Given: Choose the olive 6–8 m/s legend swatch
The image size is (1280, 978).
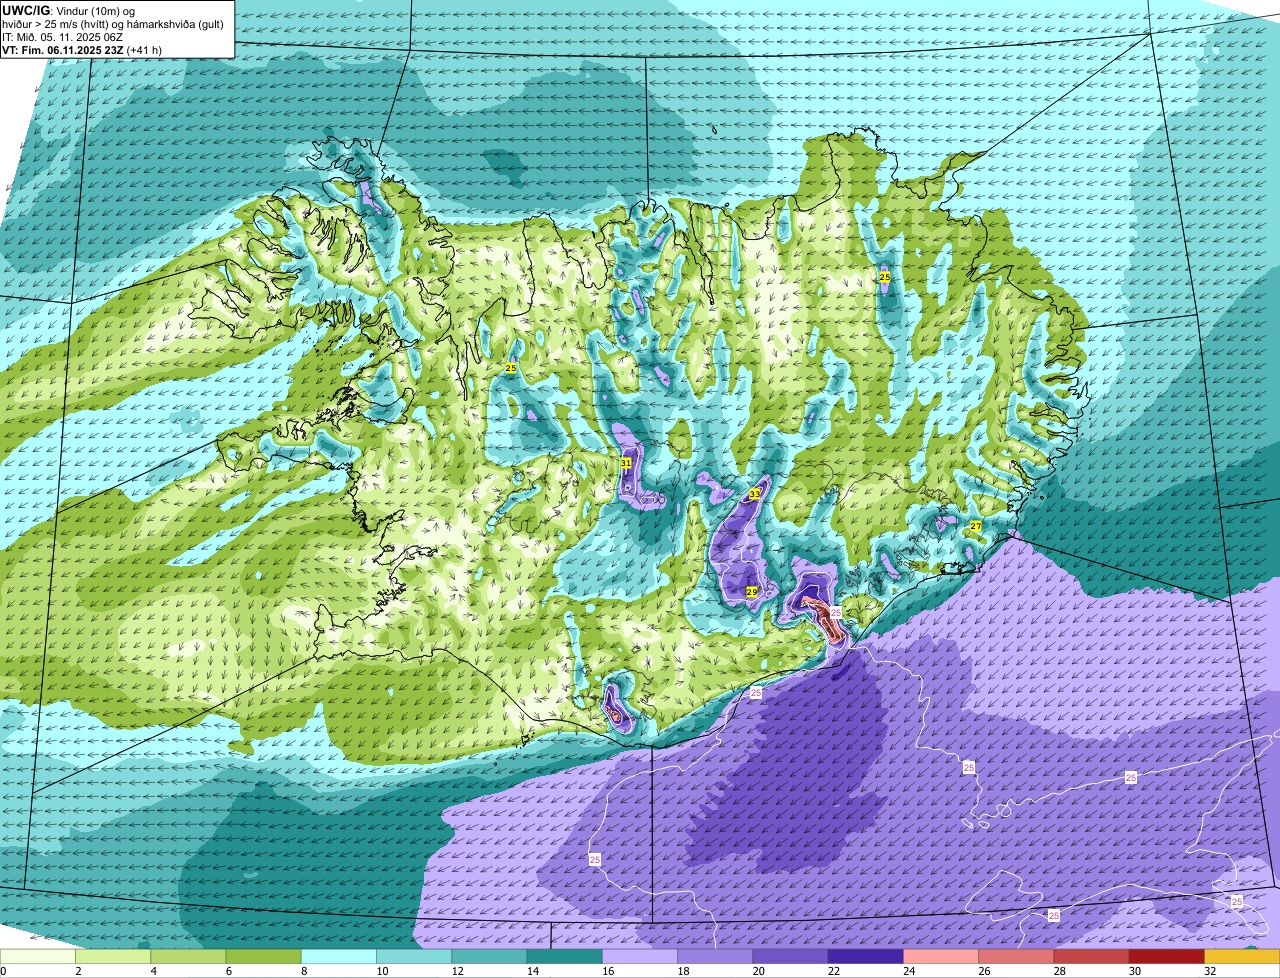Looking at the screenshot, I should (x=263, y=957).
